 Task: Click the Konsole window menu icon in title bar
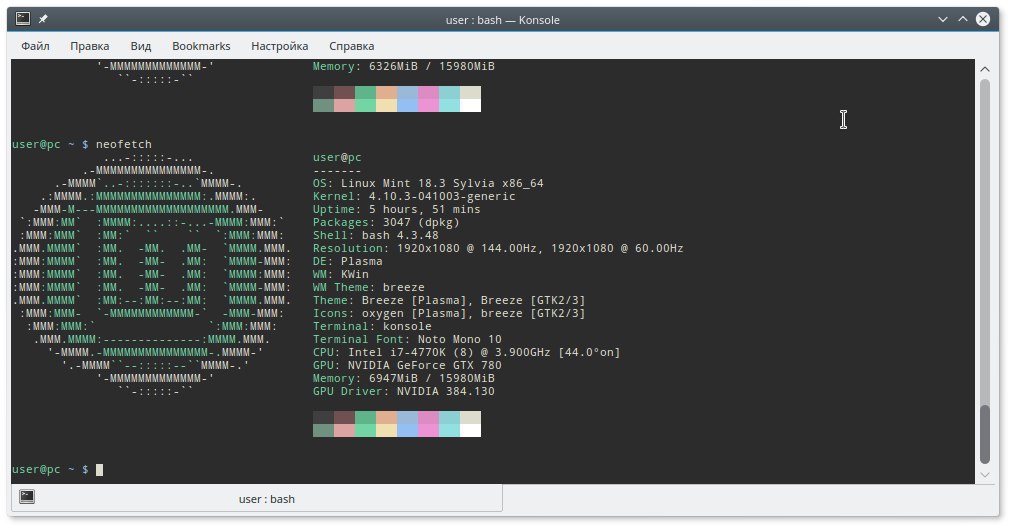click(x=23, y=19)
